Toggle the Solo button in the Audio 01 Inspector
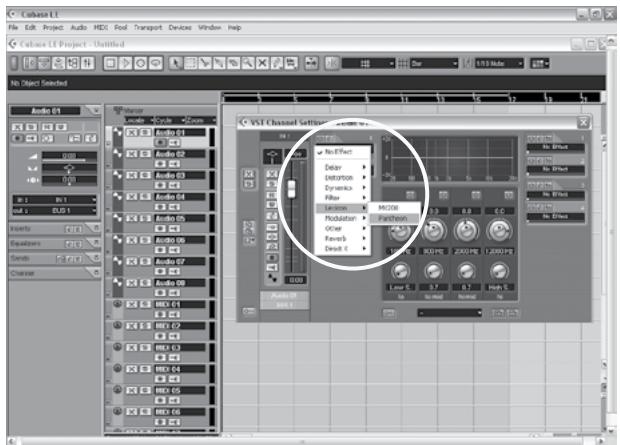Viewport: 620px width, 445px height. coord(31,127)
